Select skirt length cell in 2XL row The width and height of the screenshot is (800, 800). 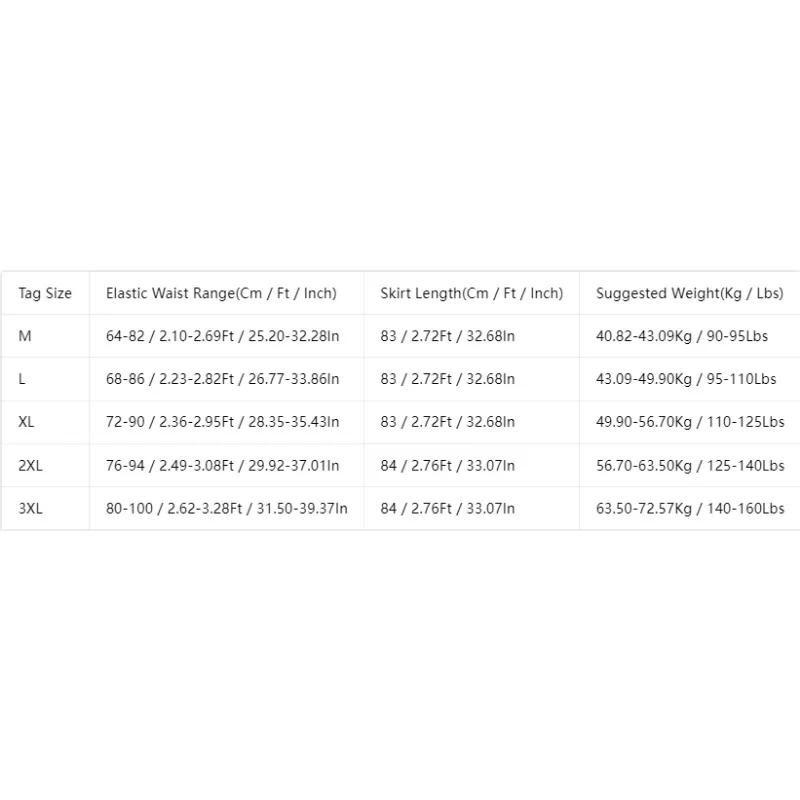[x=471, y=465]
